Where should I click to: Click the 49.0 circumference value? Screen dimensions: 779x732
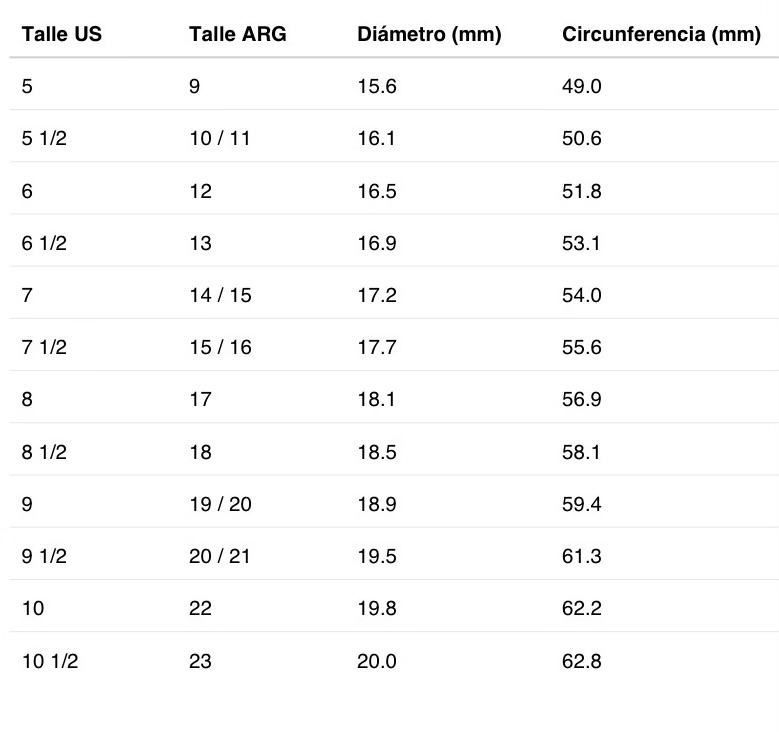[581, 86]
